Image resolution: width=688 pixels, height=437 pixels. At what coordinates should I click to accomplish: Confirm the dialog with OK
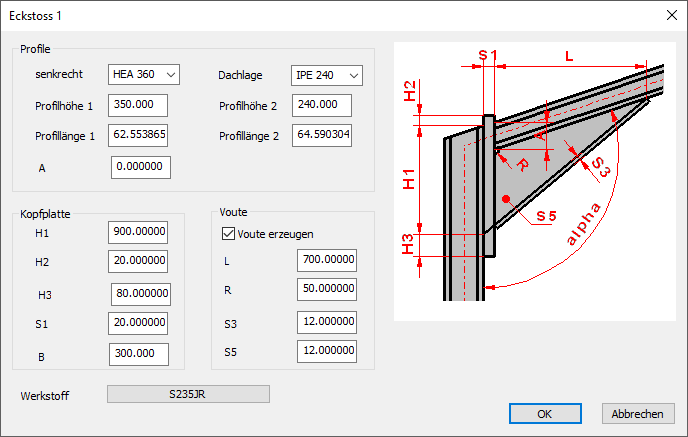[x=545, y=414]
